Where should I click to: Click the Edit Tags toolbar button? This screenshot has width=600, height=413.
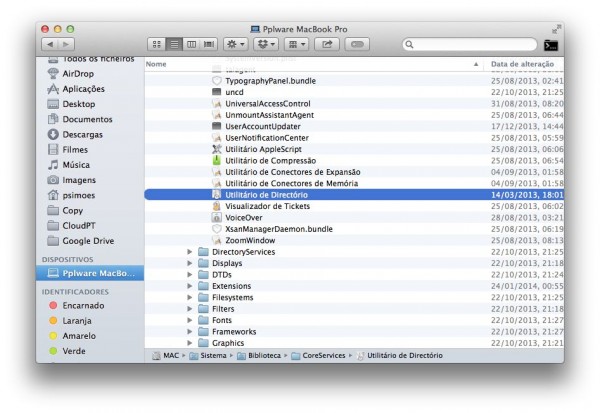coord(357,44)
